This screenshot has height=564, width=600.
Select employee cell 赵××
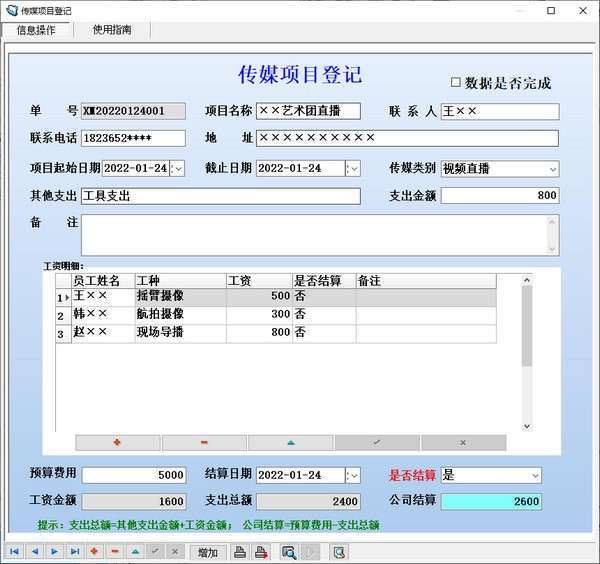coord(103,333)
